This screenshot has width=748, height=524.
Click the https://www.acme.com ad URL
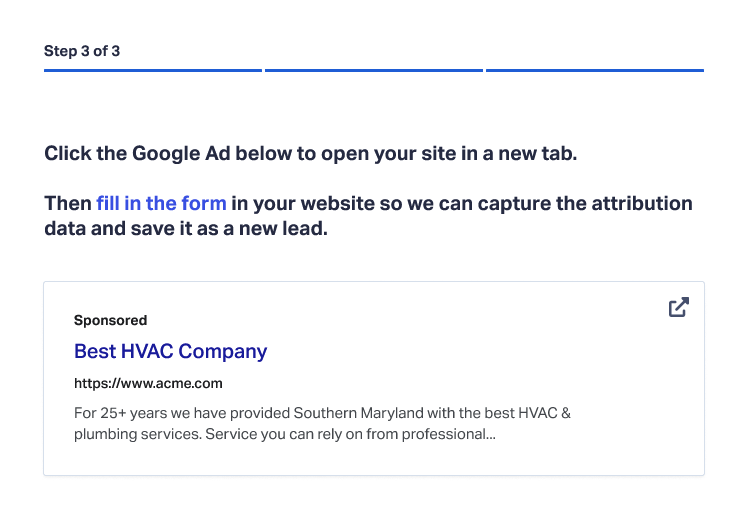pyautogui.click(x=148, y=383)
